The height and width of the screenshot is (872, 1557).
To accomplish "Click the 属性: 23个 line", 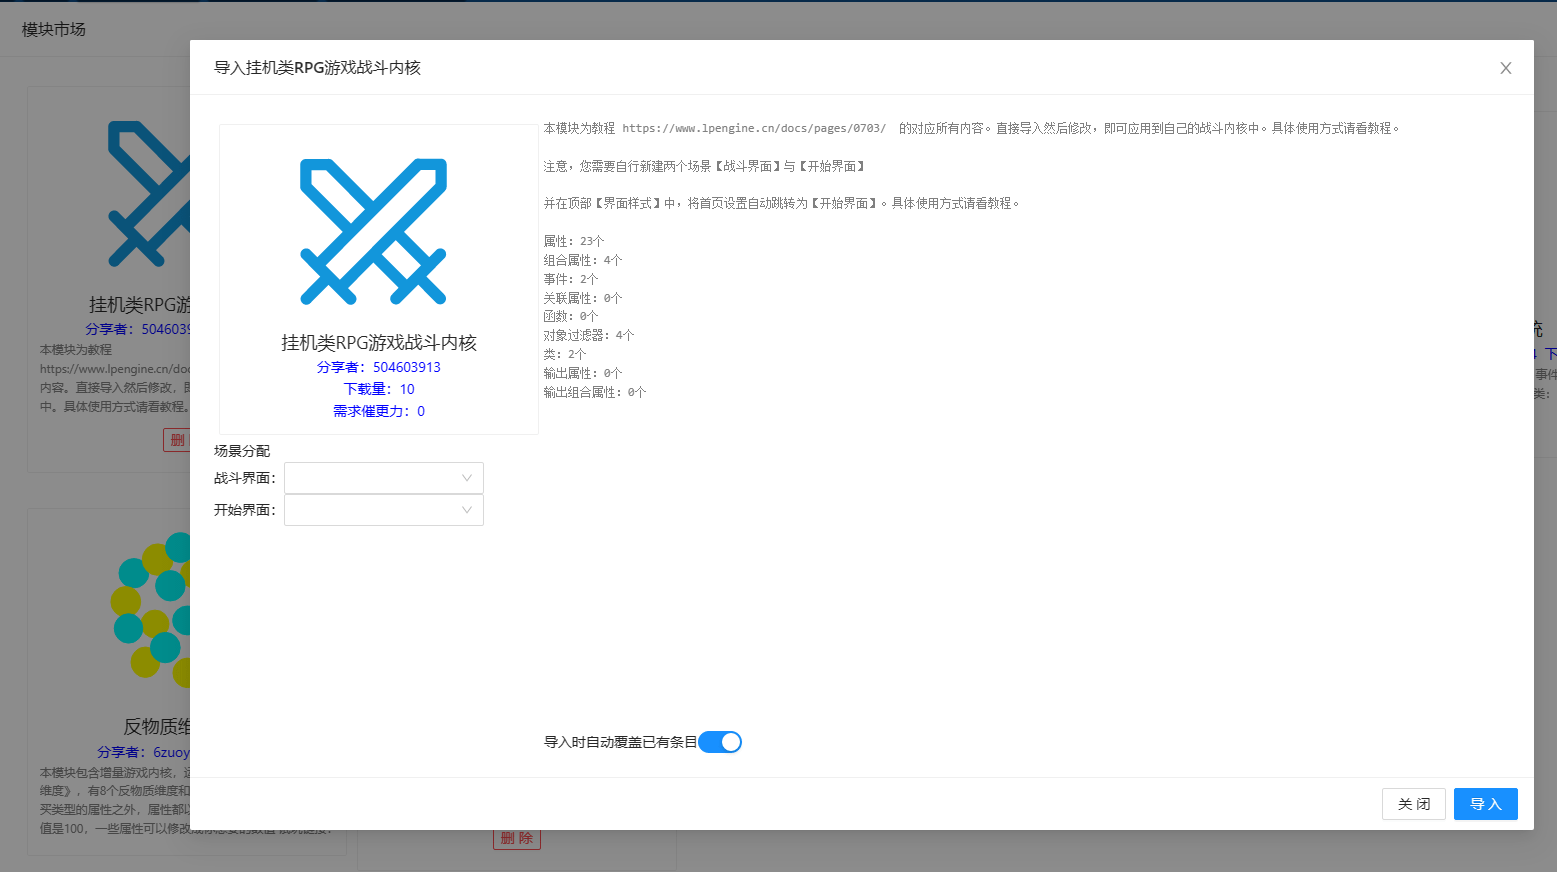I will 574,241.
